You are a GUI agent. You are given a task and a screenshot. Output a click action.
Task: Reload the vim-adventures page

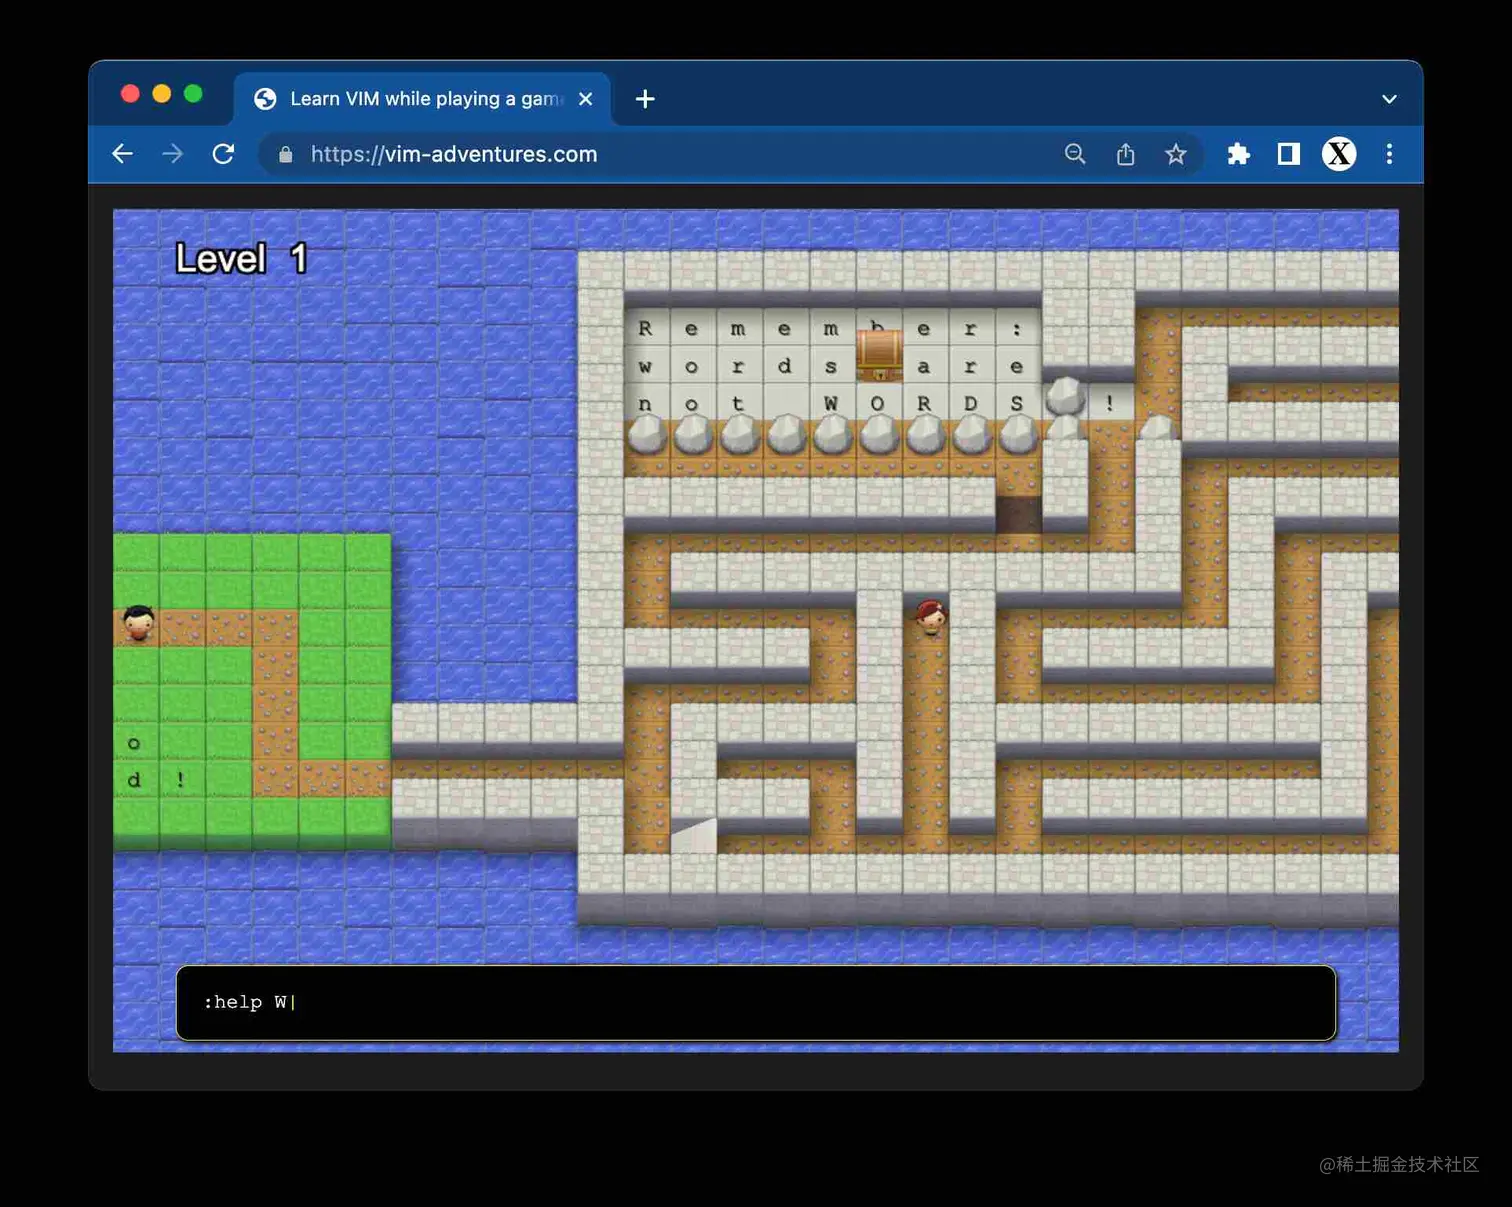pos(223,154)
